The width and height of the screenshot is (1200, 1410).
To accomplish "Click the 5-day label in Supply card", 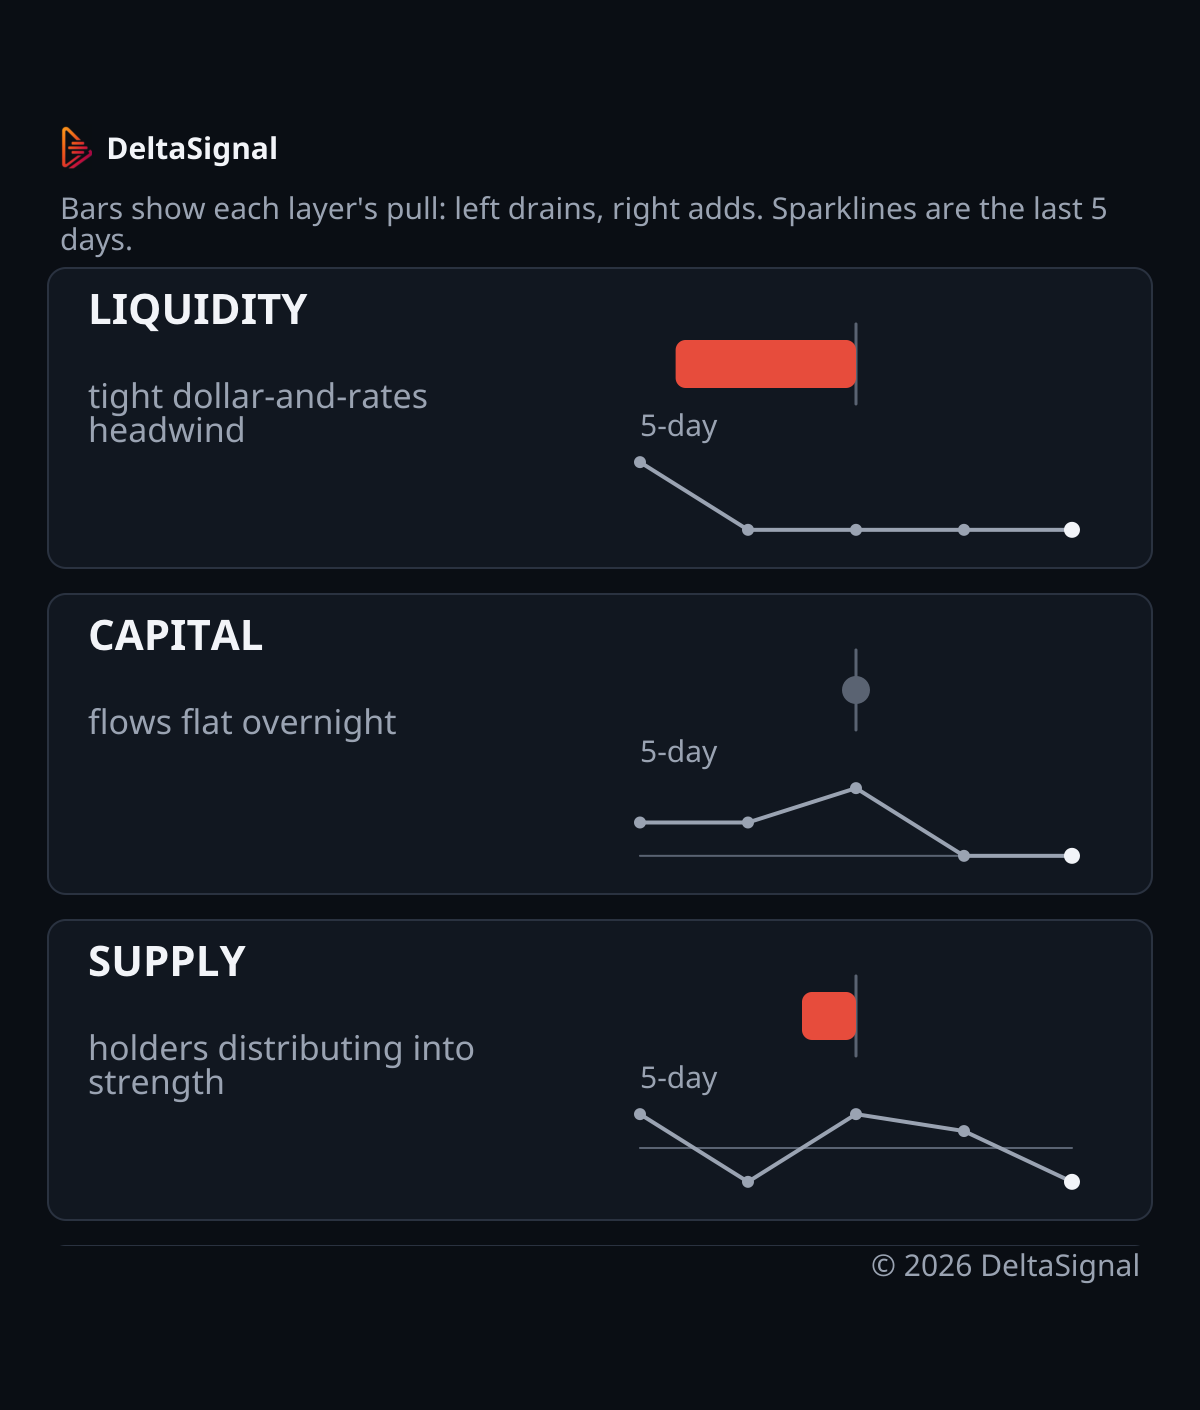I will [x=679, y=1078].
